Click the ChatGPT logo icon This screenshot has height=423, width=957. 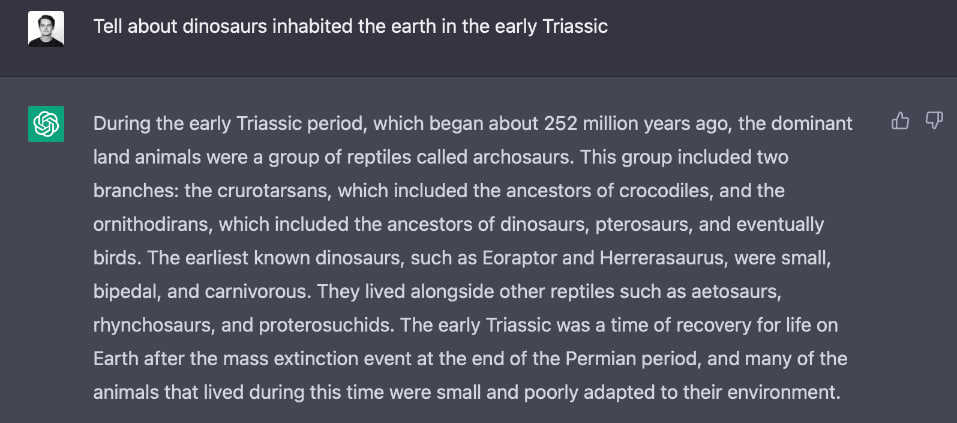pyautogui.click(x=46, y=124)
